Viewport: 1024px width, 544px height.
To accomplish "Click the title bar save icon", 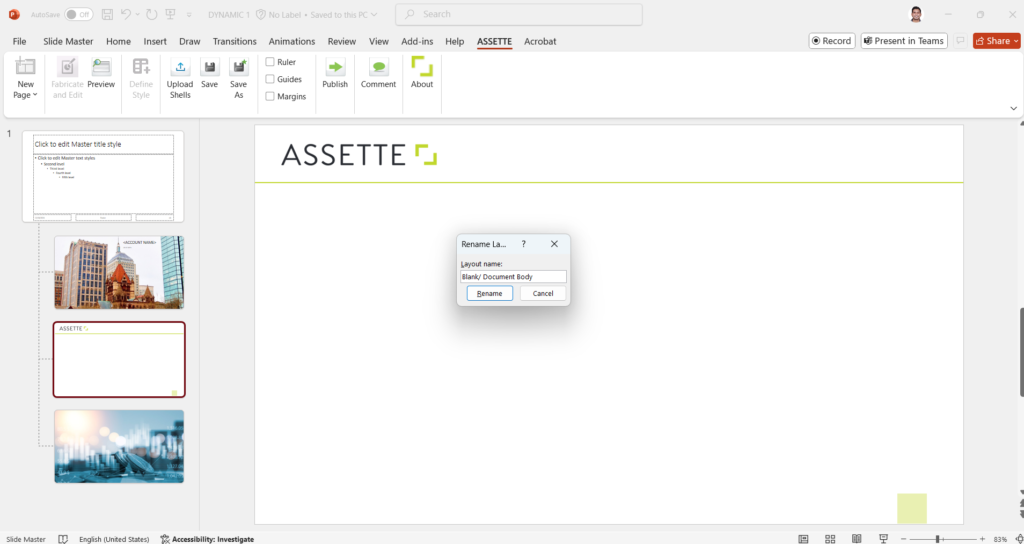I will 107,14.
